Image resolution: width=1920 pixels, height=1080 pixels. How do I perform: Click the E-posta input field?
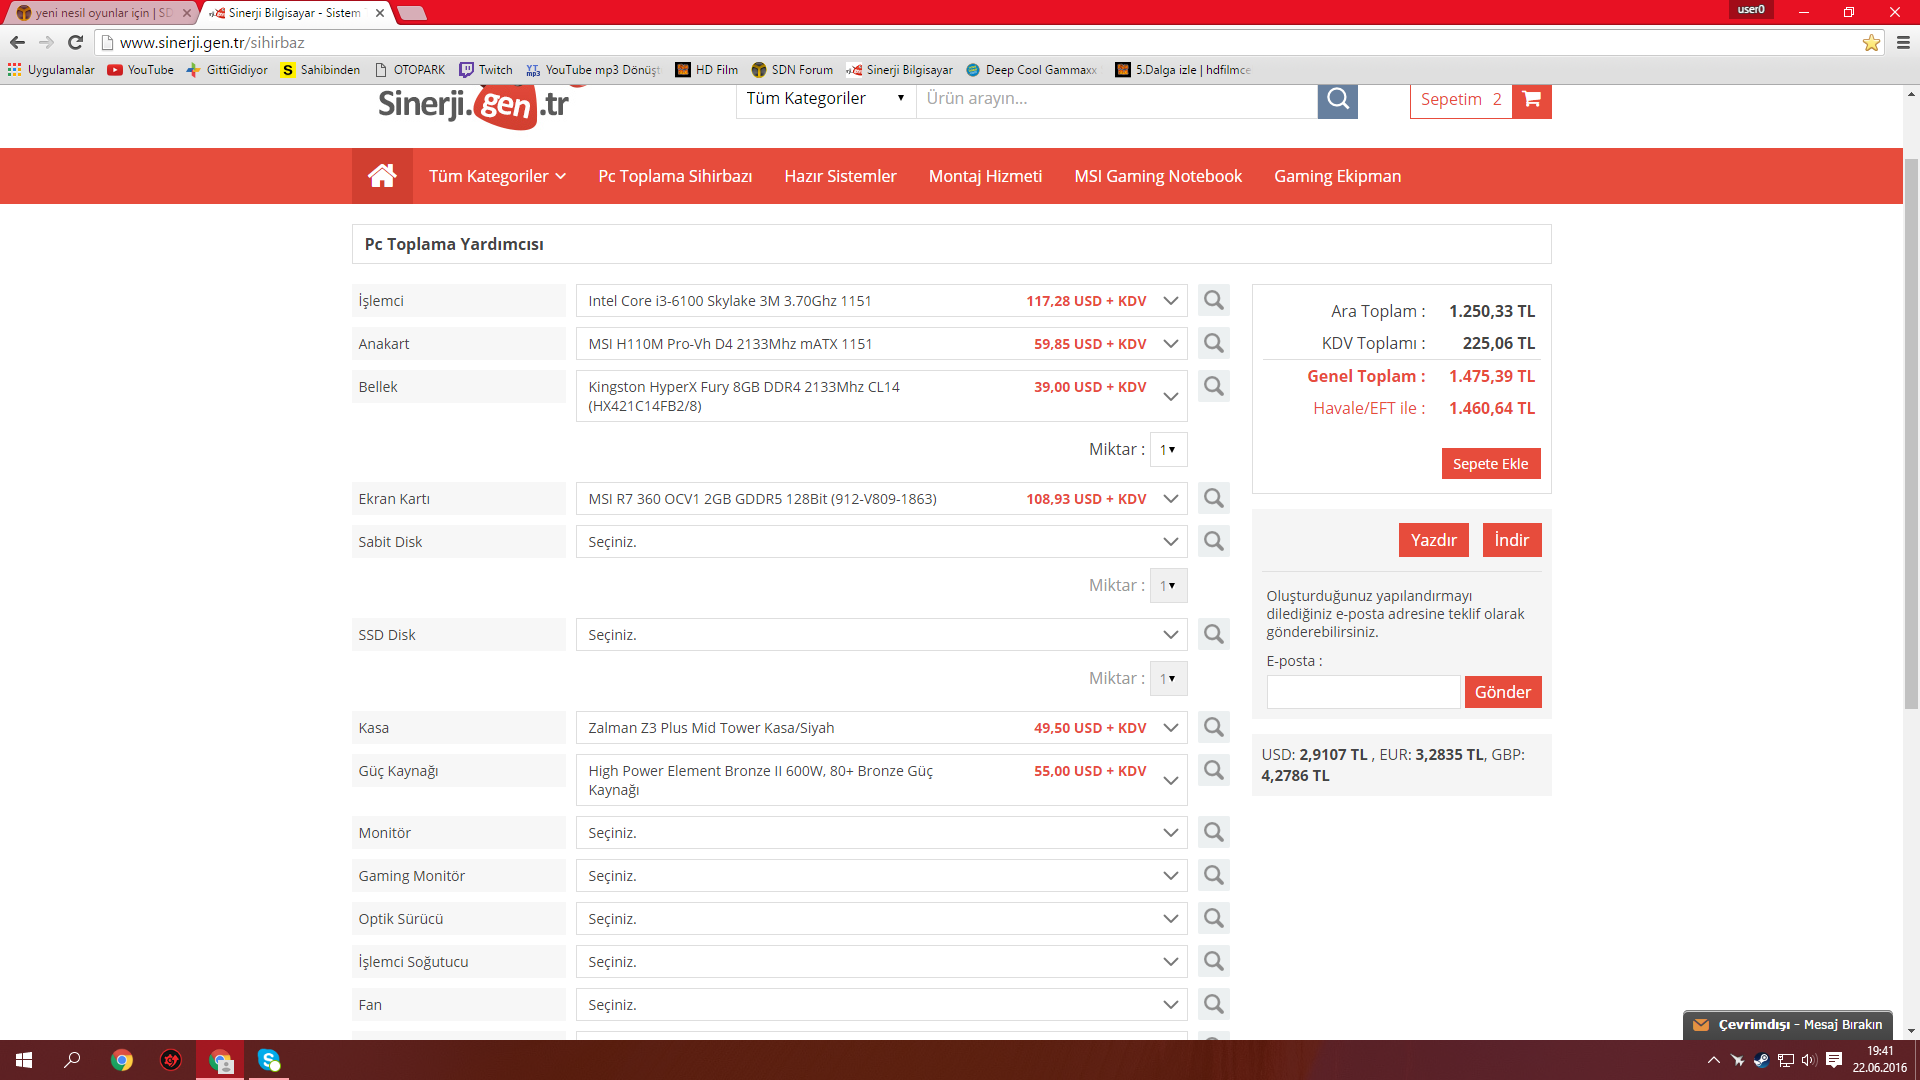1362,692
